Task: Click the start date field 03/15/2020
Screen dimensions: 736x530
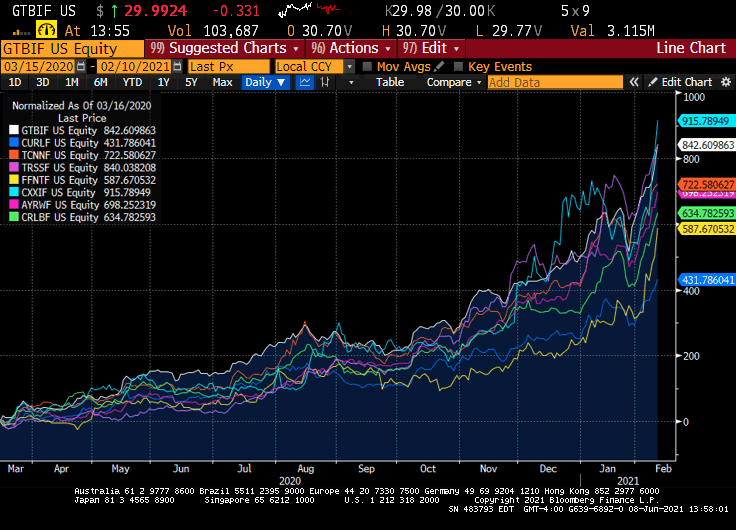Action: [x=39, y=66]
